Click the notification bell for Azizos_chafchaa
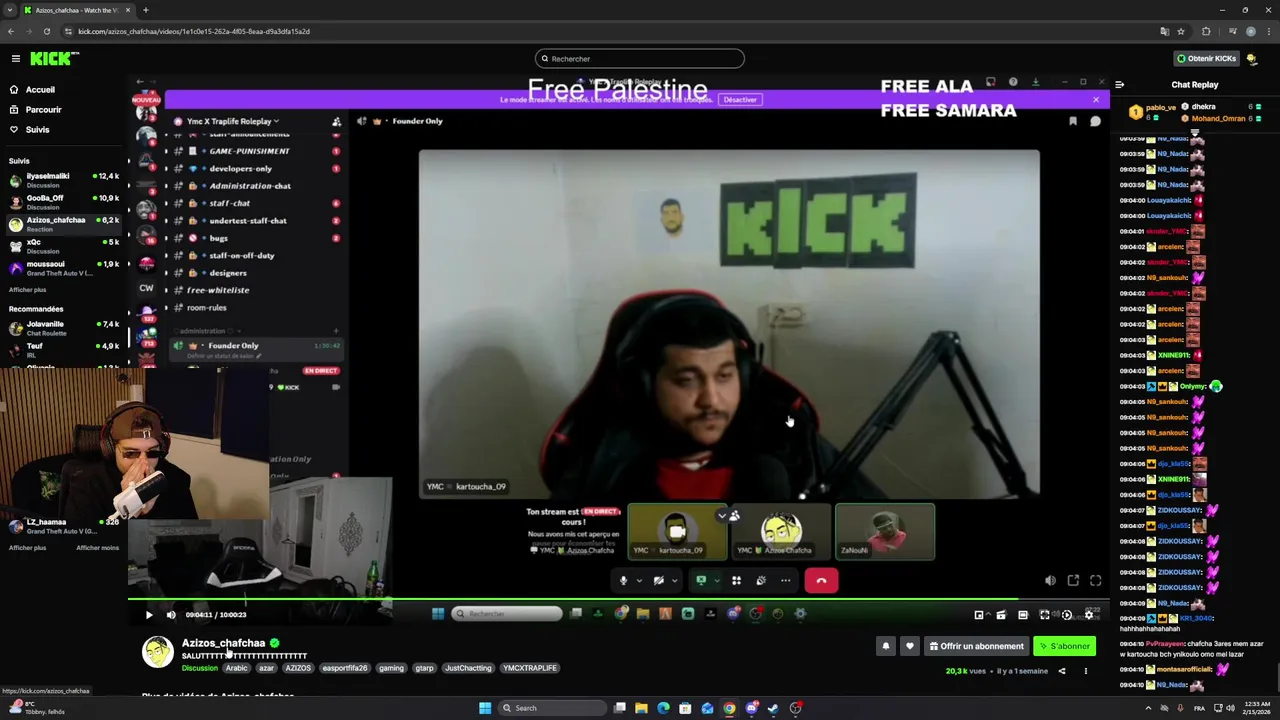 tap(885, 646)
